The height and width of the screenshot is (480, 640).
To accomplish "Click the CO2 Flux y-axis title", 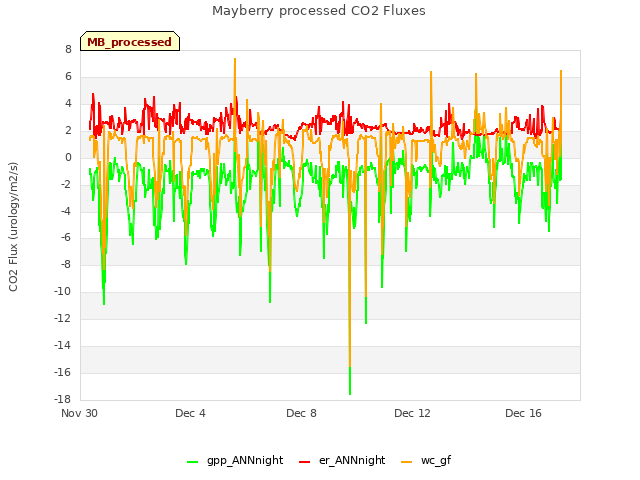I will tap(13, 227).
